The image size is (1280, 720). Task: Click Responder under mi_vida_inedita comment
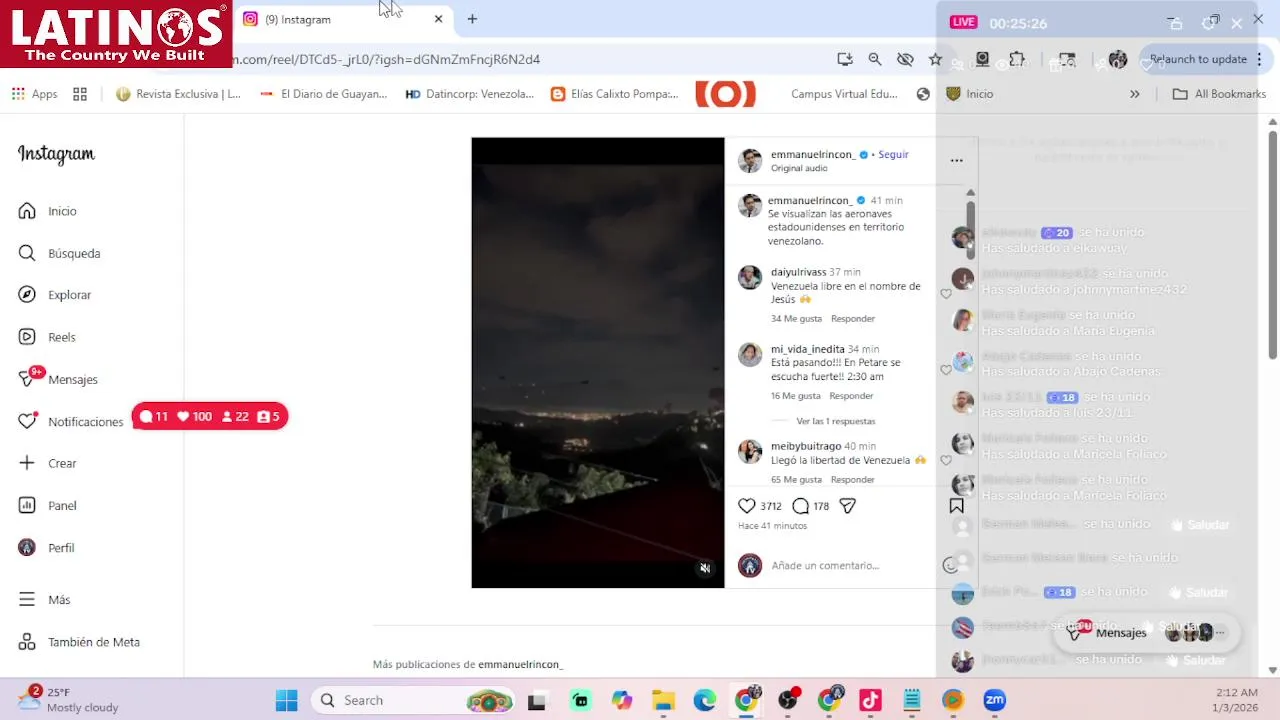[851, 396]
